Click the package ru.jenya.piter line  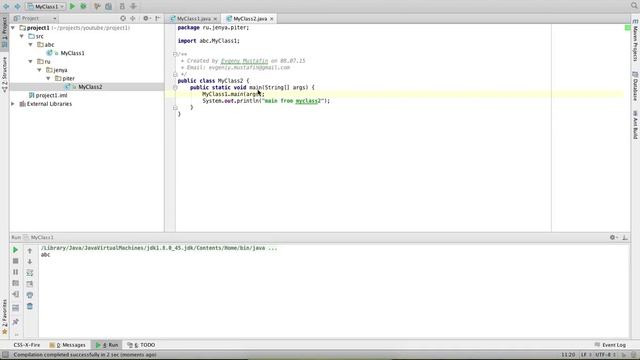213,27
